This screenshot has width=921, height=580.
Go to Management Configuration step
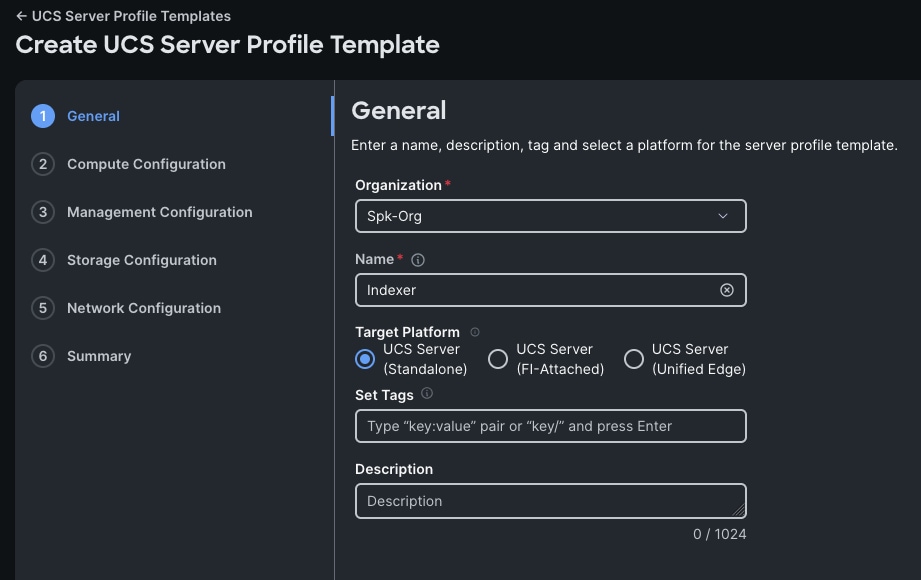click(x=159, y=212)
